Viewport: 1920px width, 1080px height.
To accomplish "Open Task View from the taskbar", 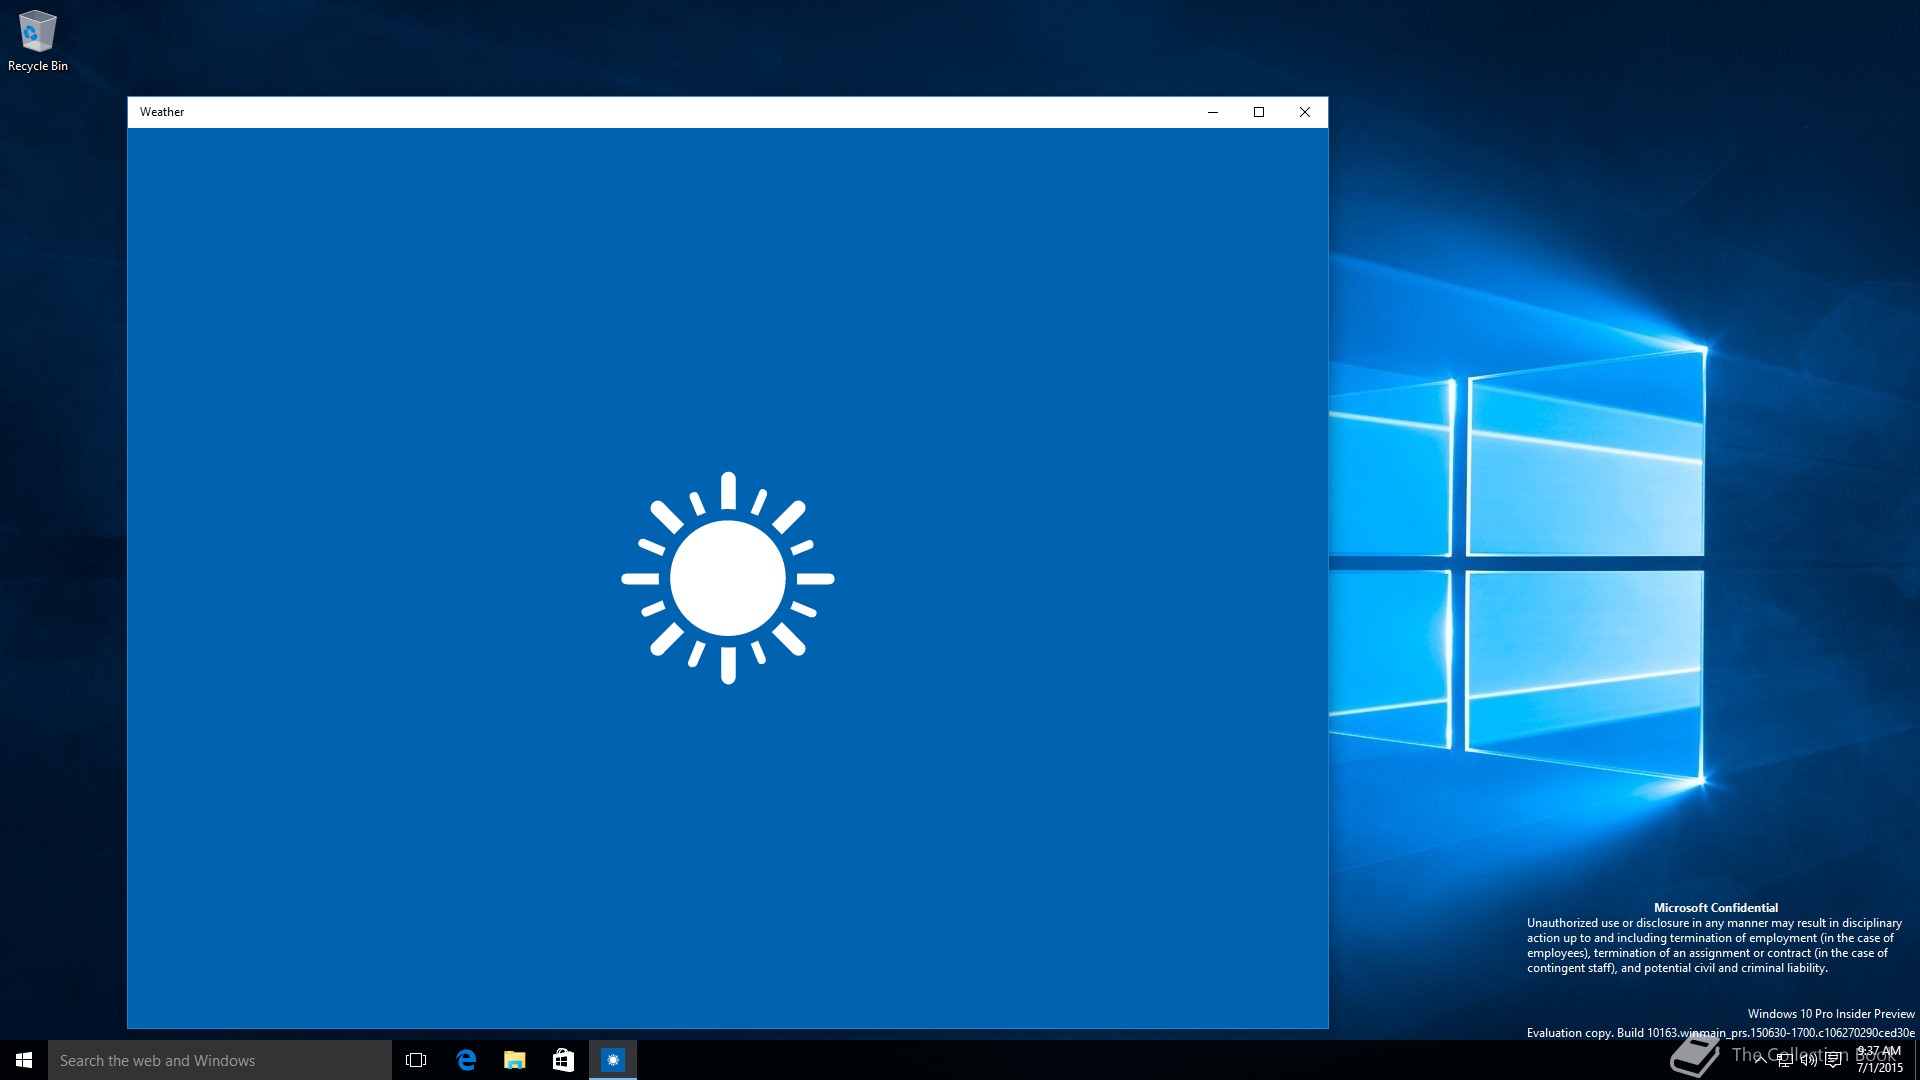I will pyautogui.click(x=416, y=1060).
